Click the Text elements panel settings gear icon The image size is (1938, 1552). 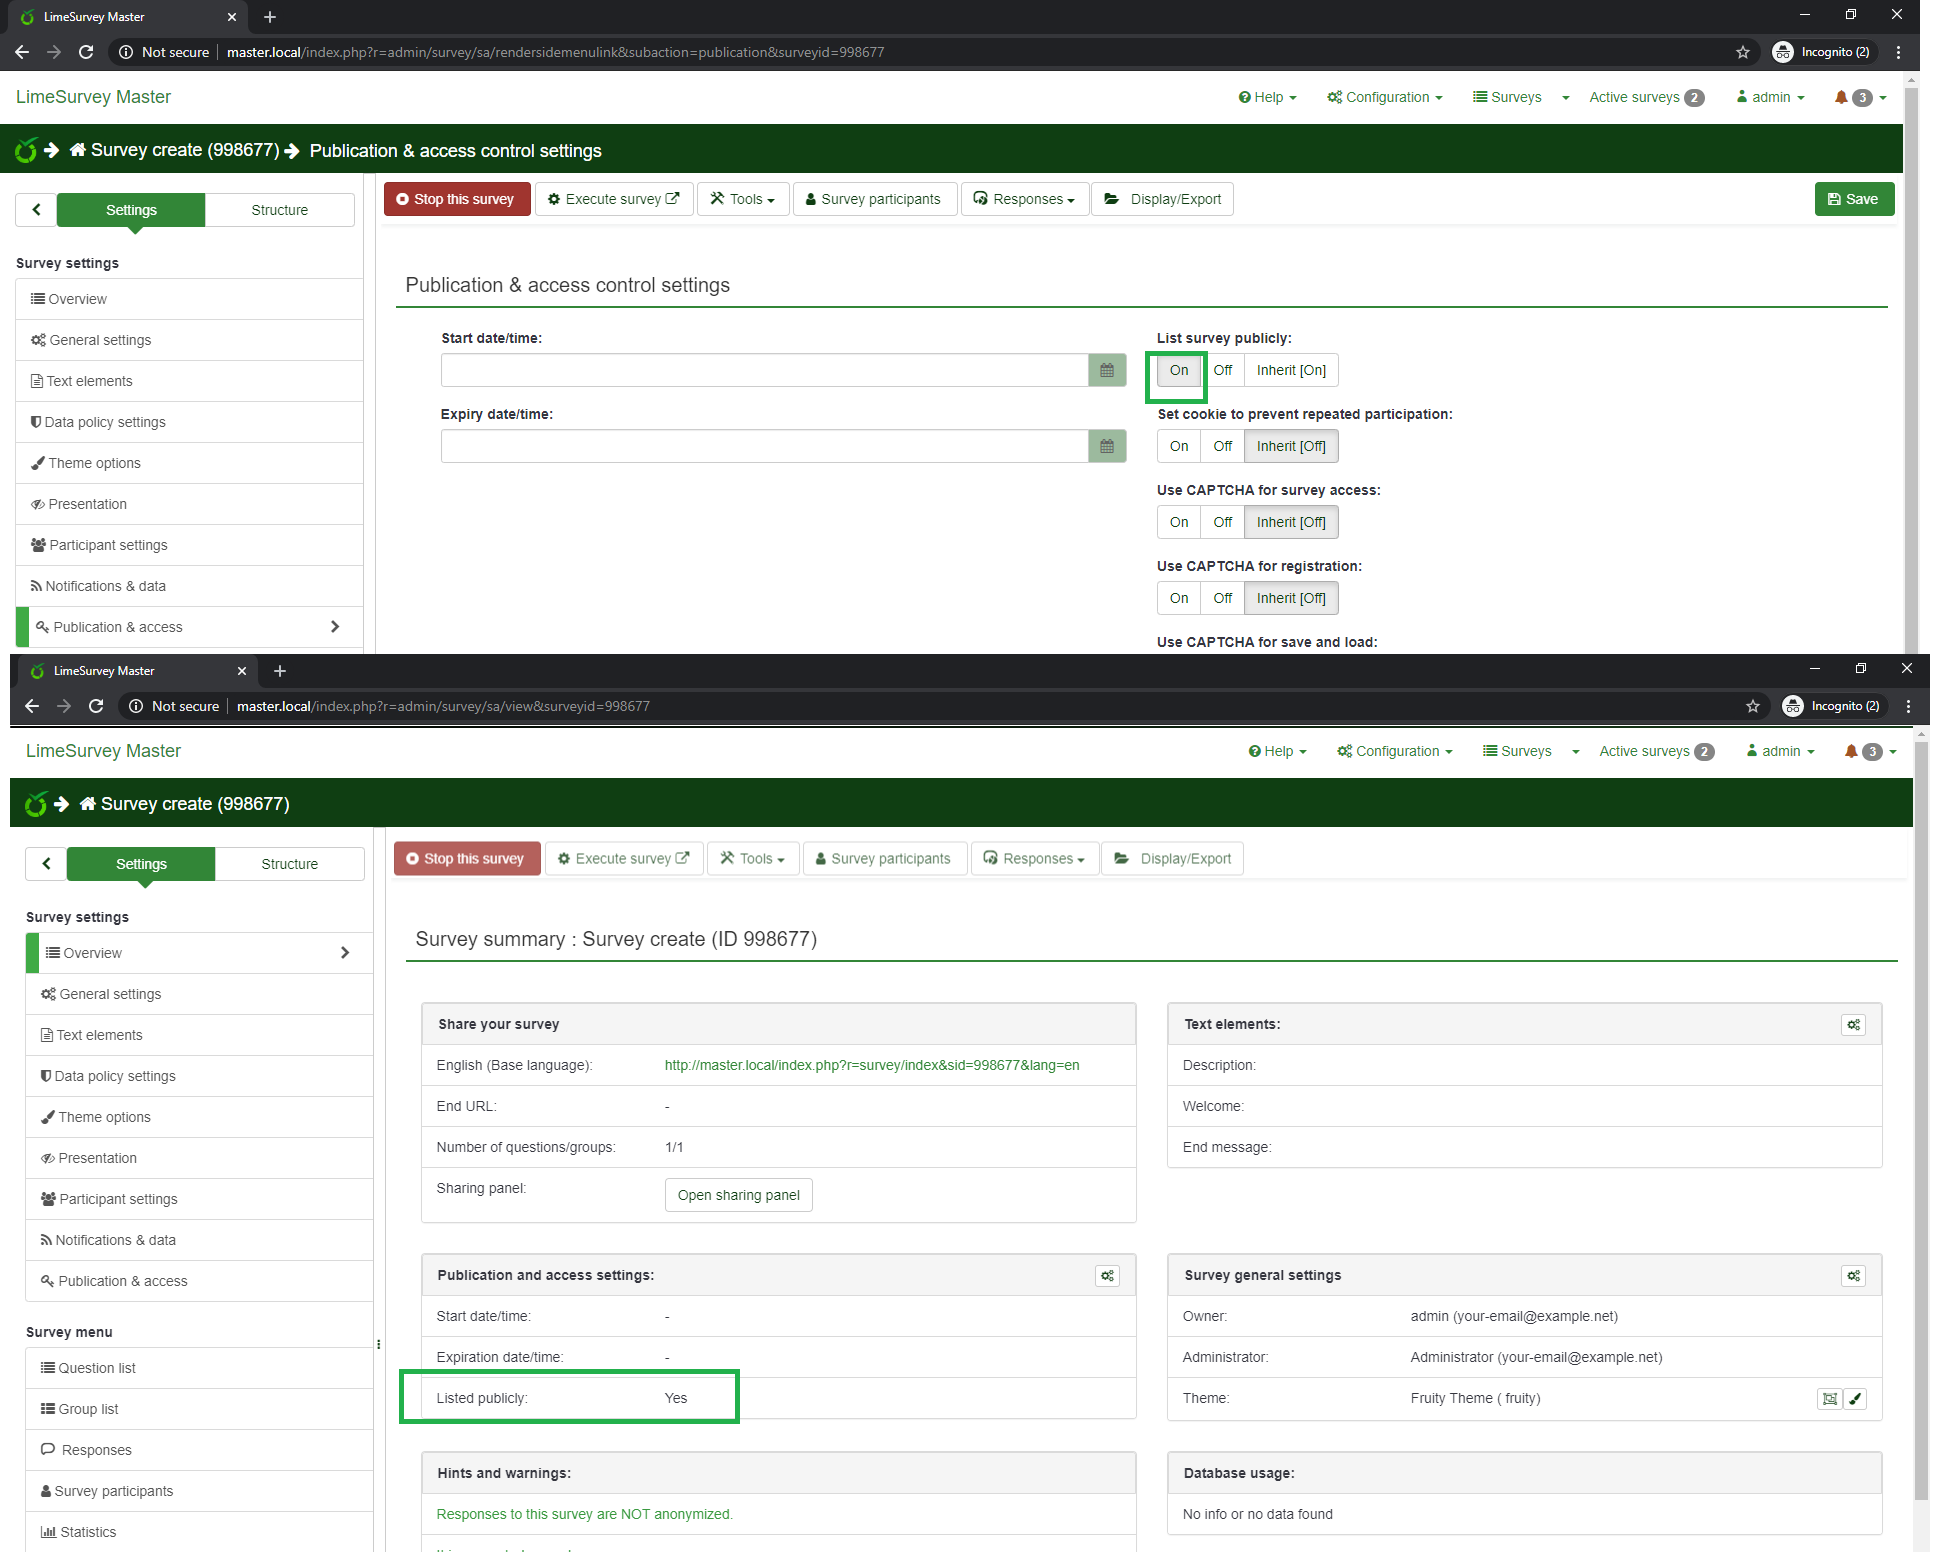click(x=1853, y=1025)
